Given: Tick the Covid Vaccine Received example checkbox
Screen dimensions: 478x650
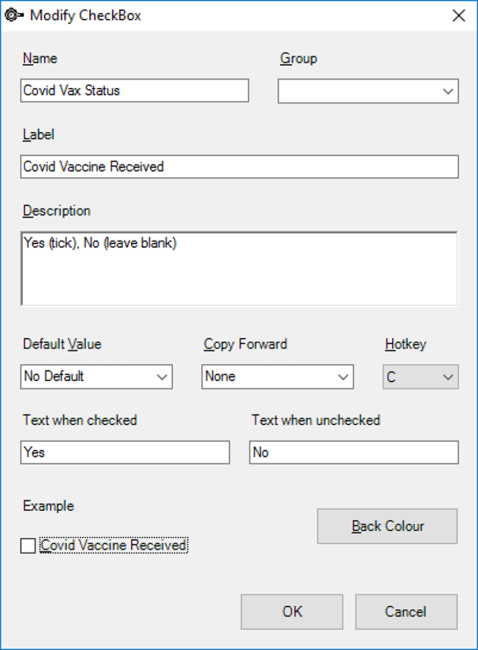Looking at the screenshot, I should tap(28, 546).
